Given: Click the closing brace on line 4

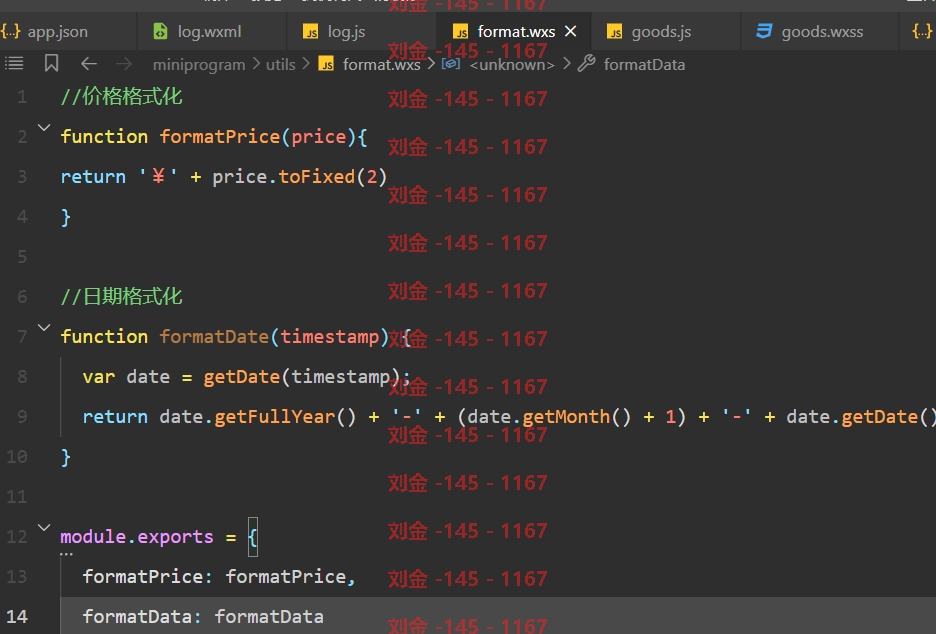Looking at the screenshot, I should (66, 217).
